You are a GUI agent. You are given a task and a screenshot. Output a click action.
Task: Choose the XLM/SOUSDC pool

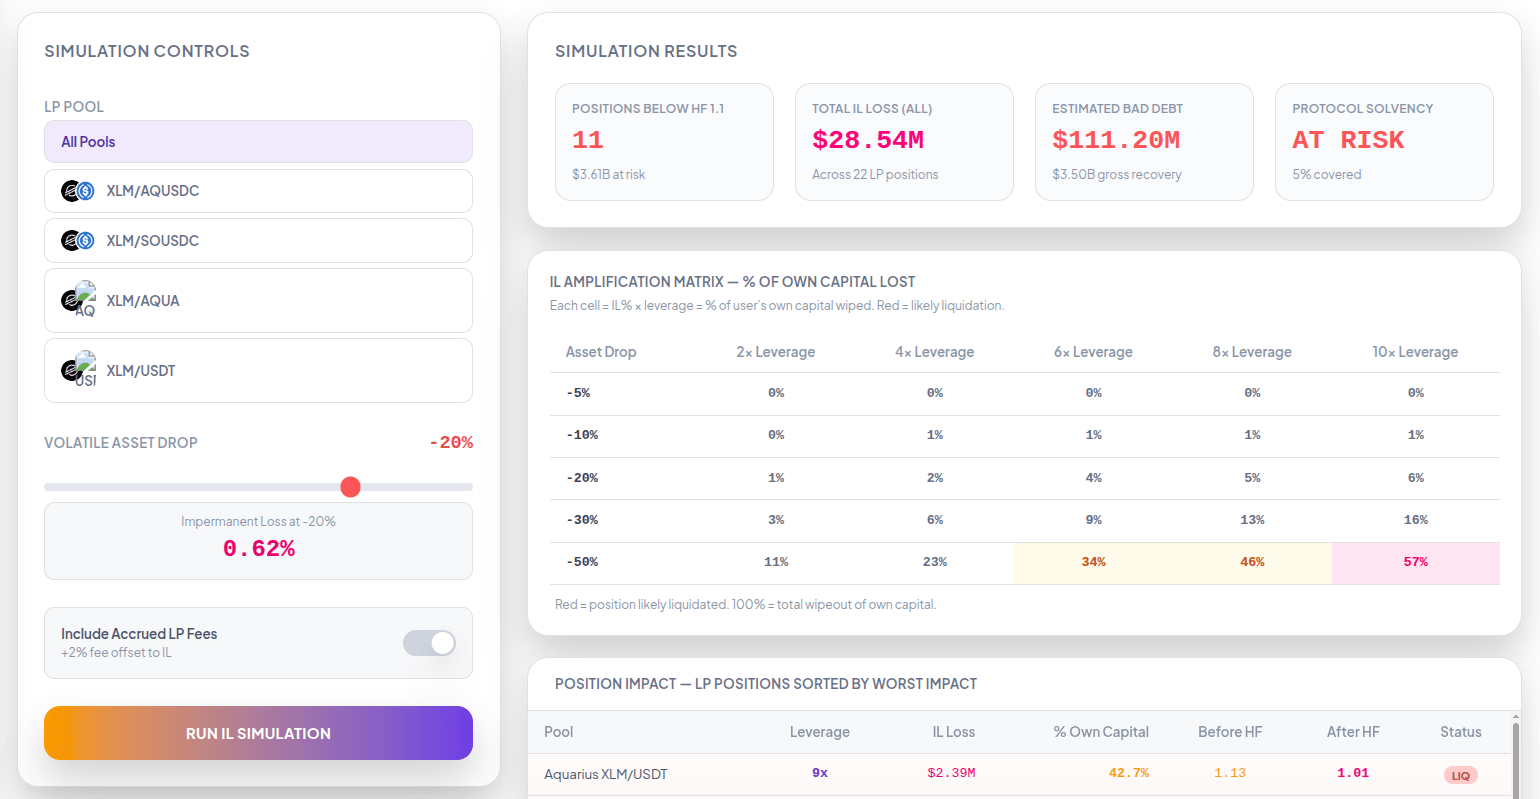258,240
